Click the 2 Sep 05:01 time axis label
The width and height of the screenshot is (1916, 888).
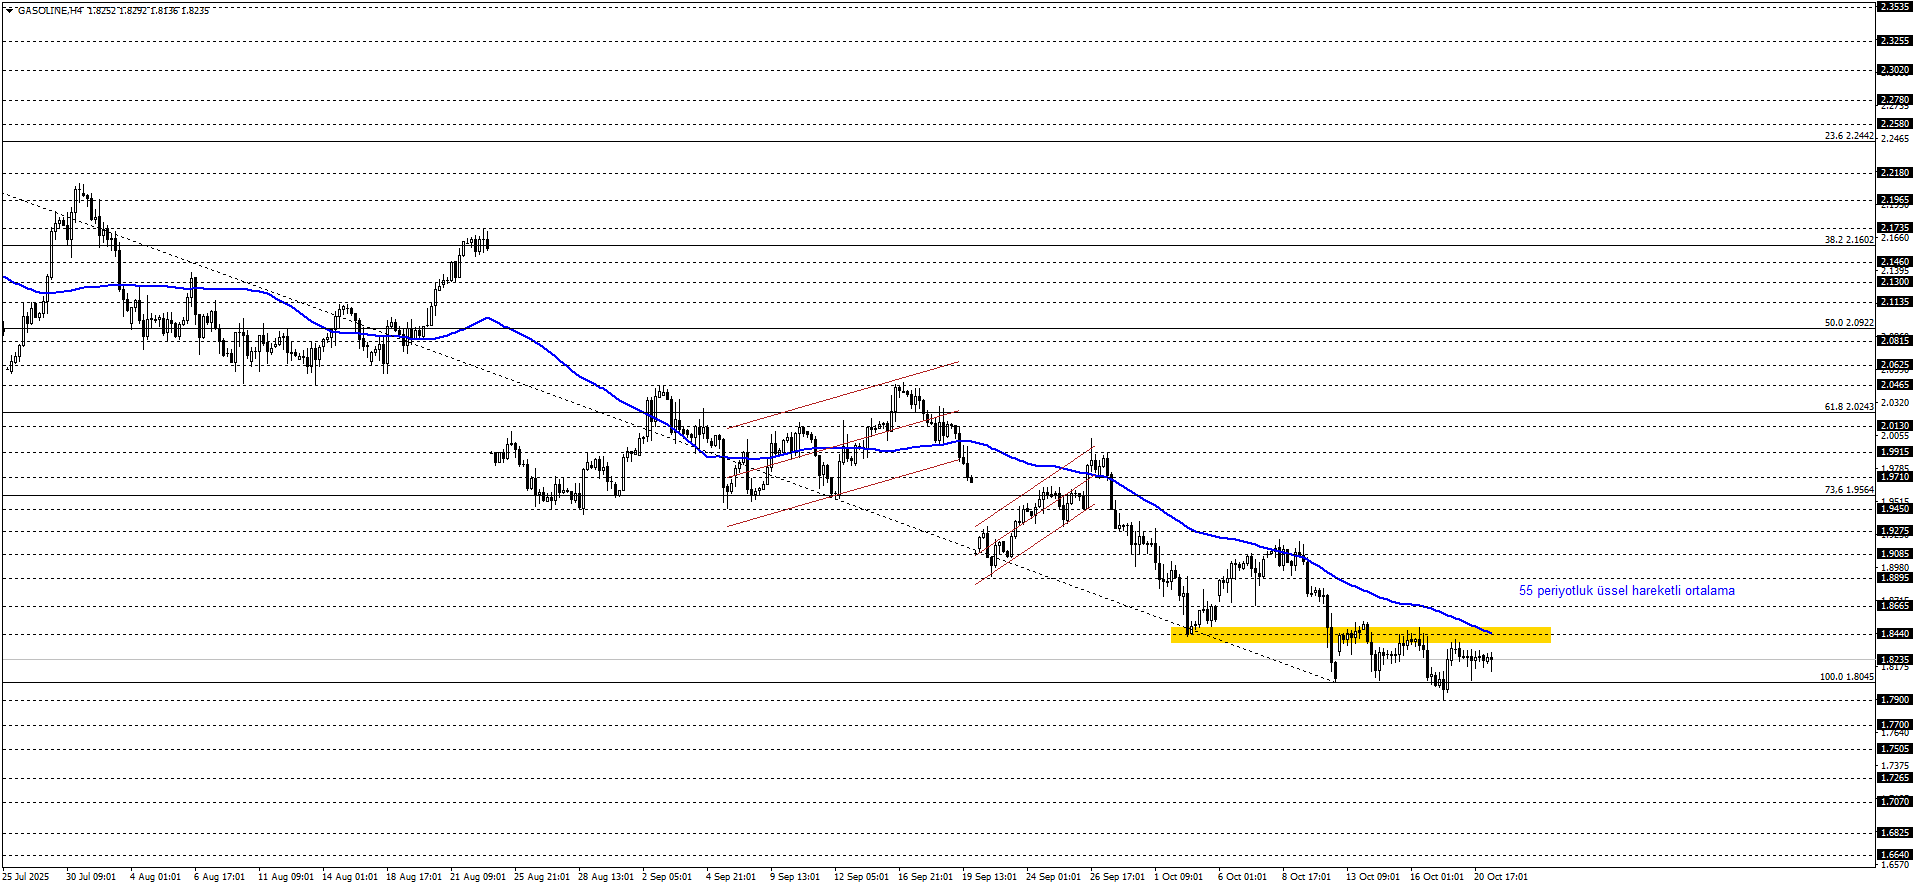pos(666,877)
